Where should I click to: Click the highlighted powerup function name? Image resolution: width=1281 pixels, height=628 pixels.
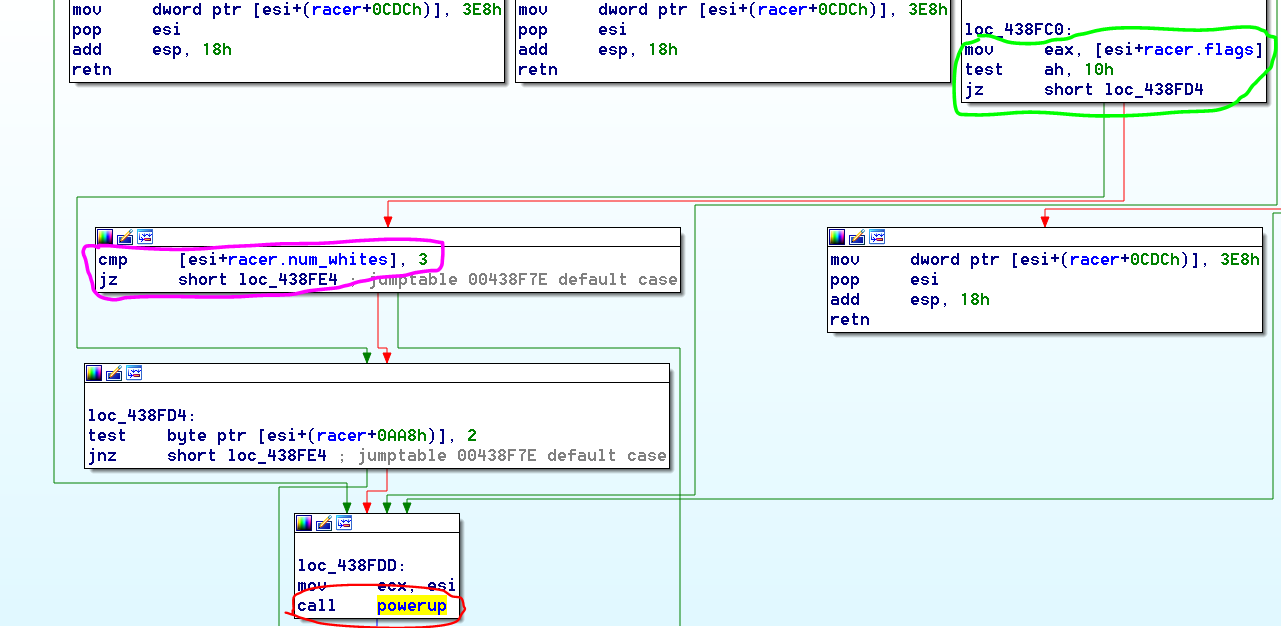(x=412, y=606)
